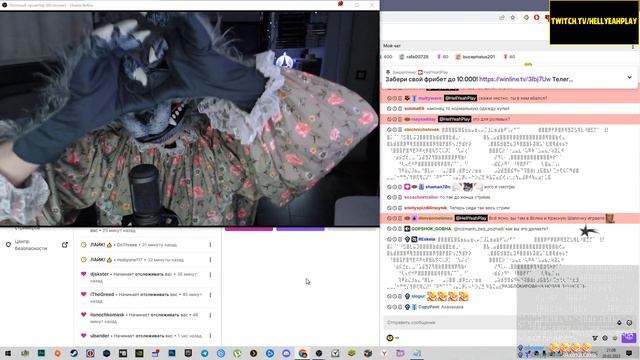Click moderator sword icon below chat

click(x=595, y=338)
